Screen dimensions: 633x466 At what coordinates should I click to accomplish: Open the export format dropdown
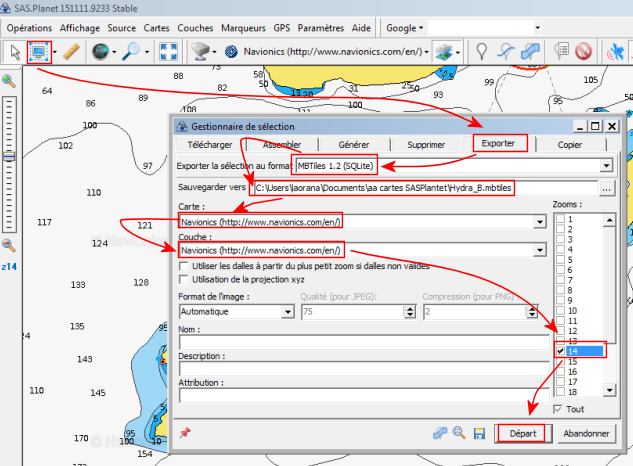606,166
